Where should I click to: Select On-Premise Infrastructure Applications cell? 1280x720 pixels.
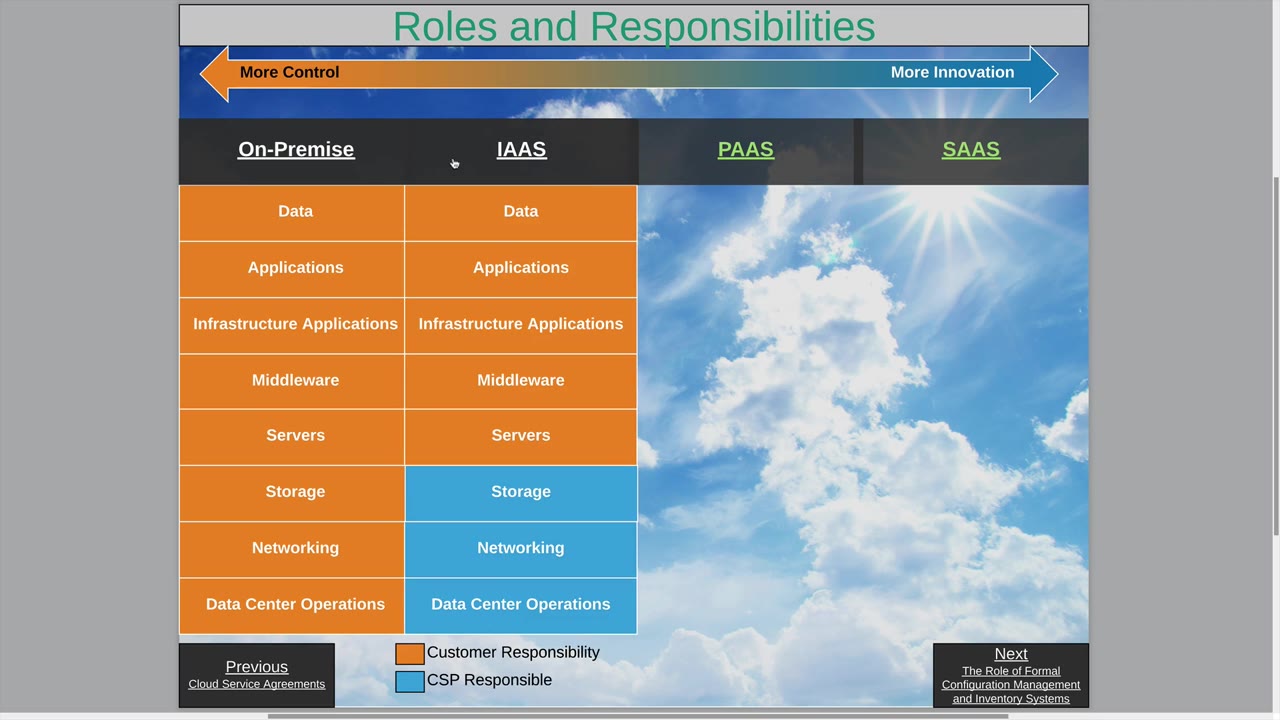point(292,325)
